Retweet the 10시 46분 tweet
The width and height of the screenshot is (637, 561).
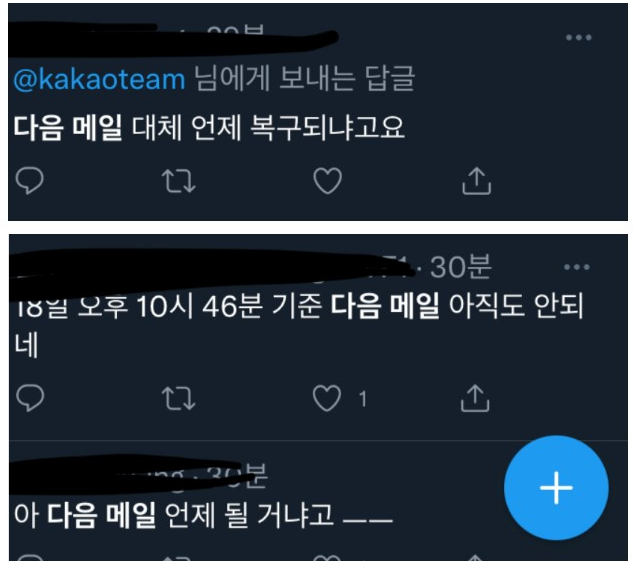(x=179, y=398)
